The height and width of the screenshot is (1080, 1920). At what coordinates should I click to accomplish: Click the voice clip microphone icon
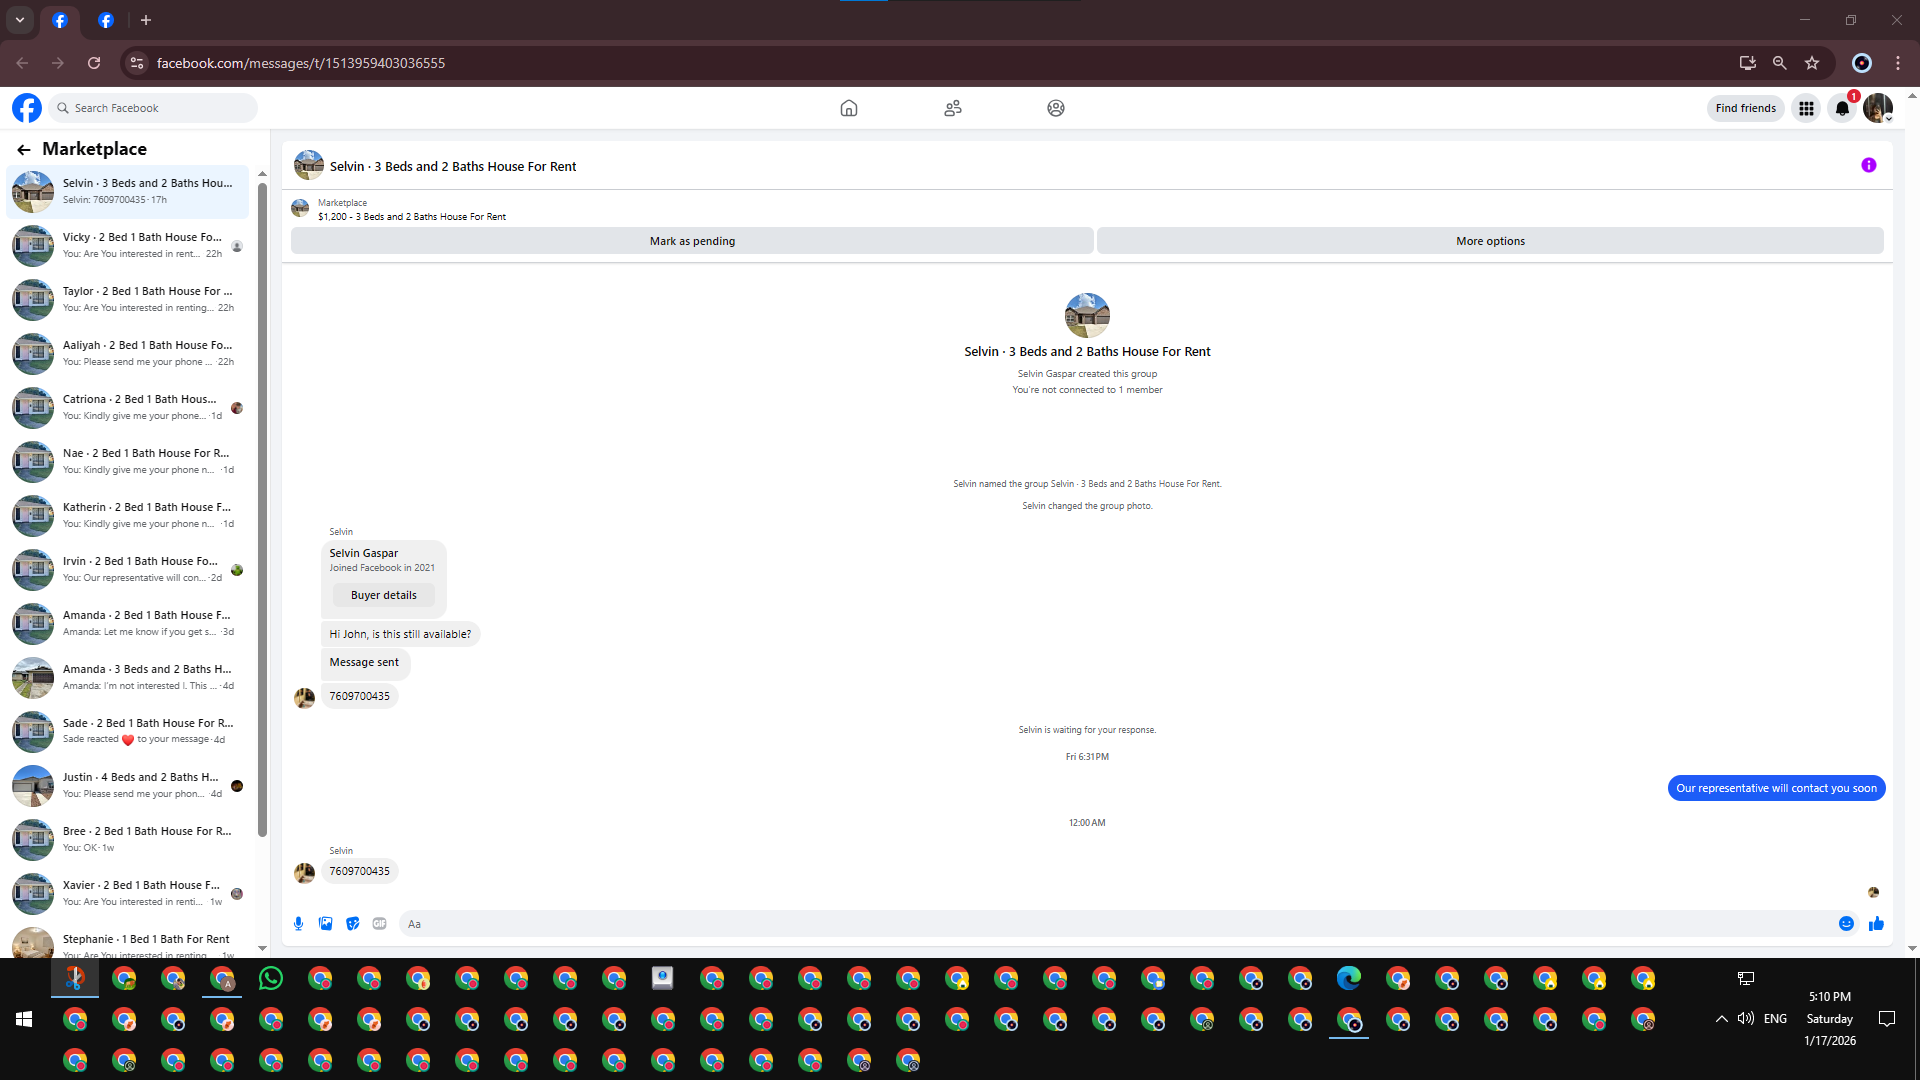pyautogui.click(x=298, y=924)
